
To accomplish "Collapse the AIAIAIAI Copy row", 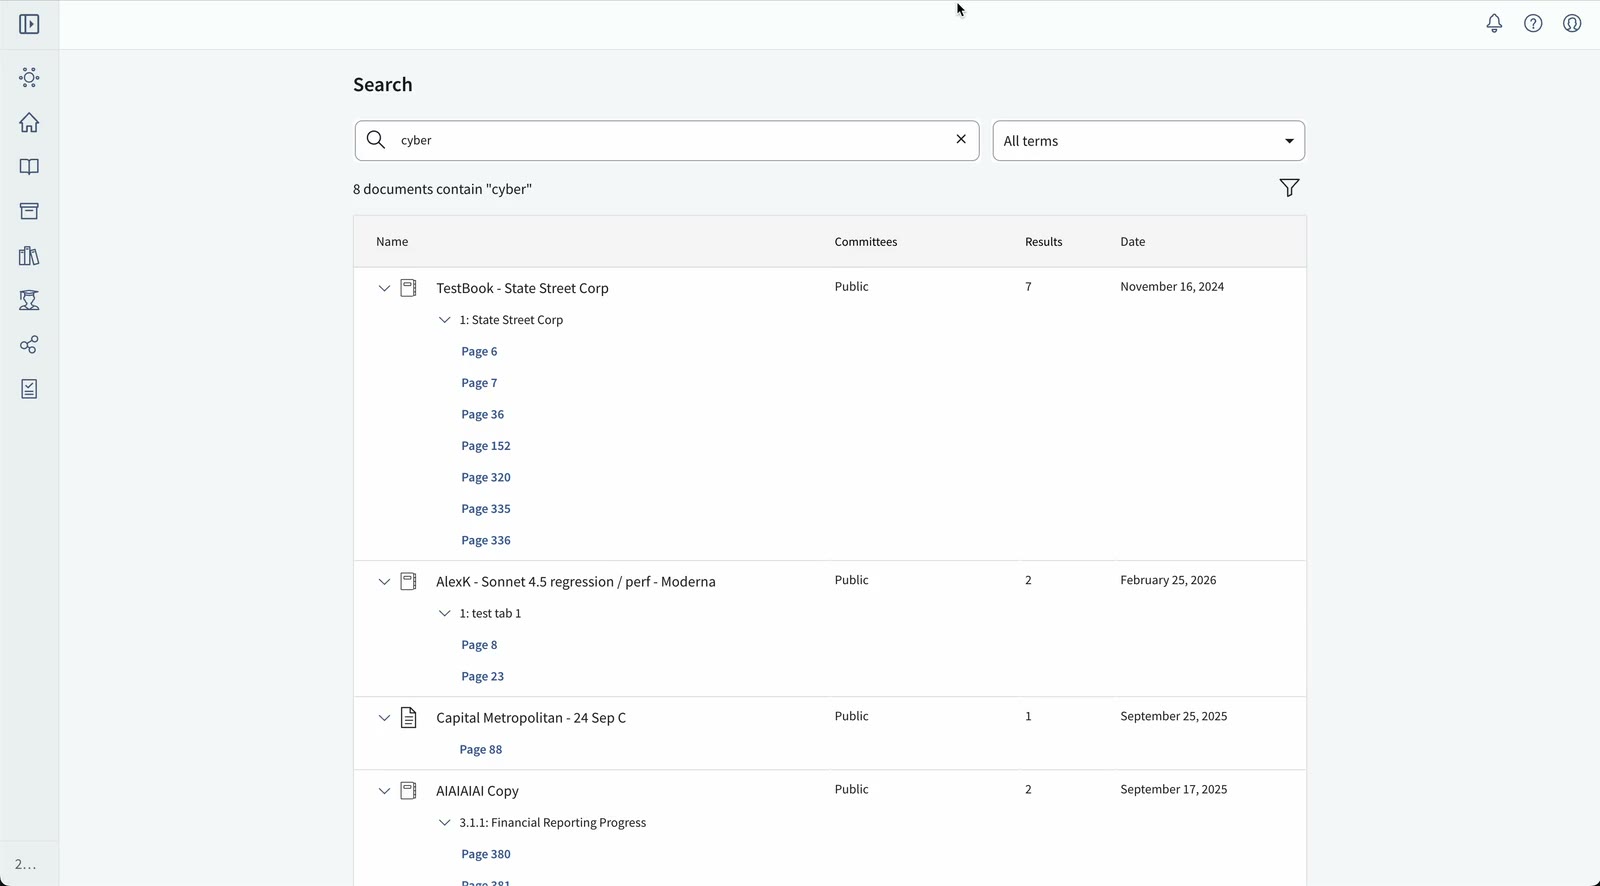I will (384, 790).
